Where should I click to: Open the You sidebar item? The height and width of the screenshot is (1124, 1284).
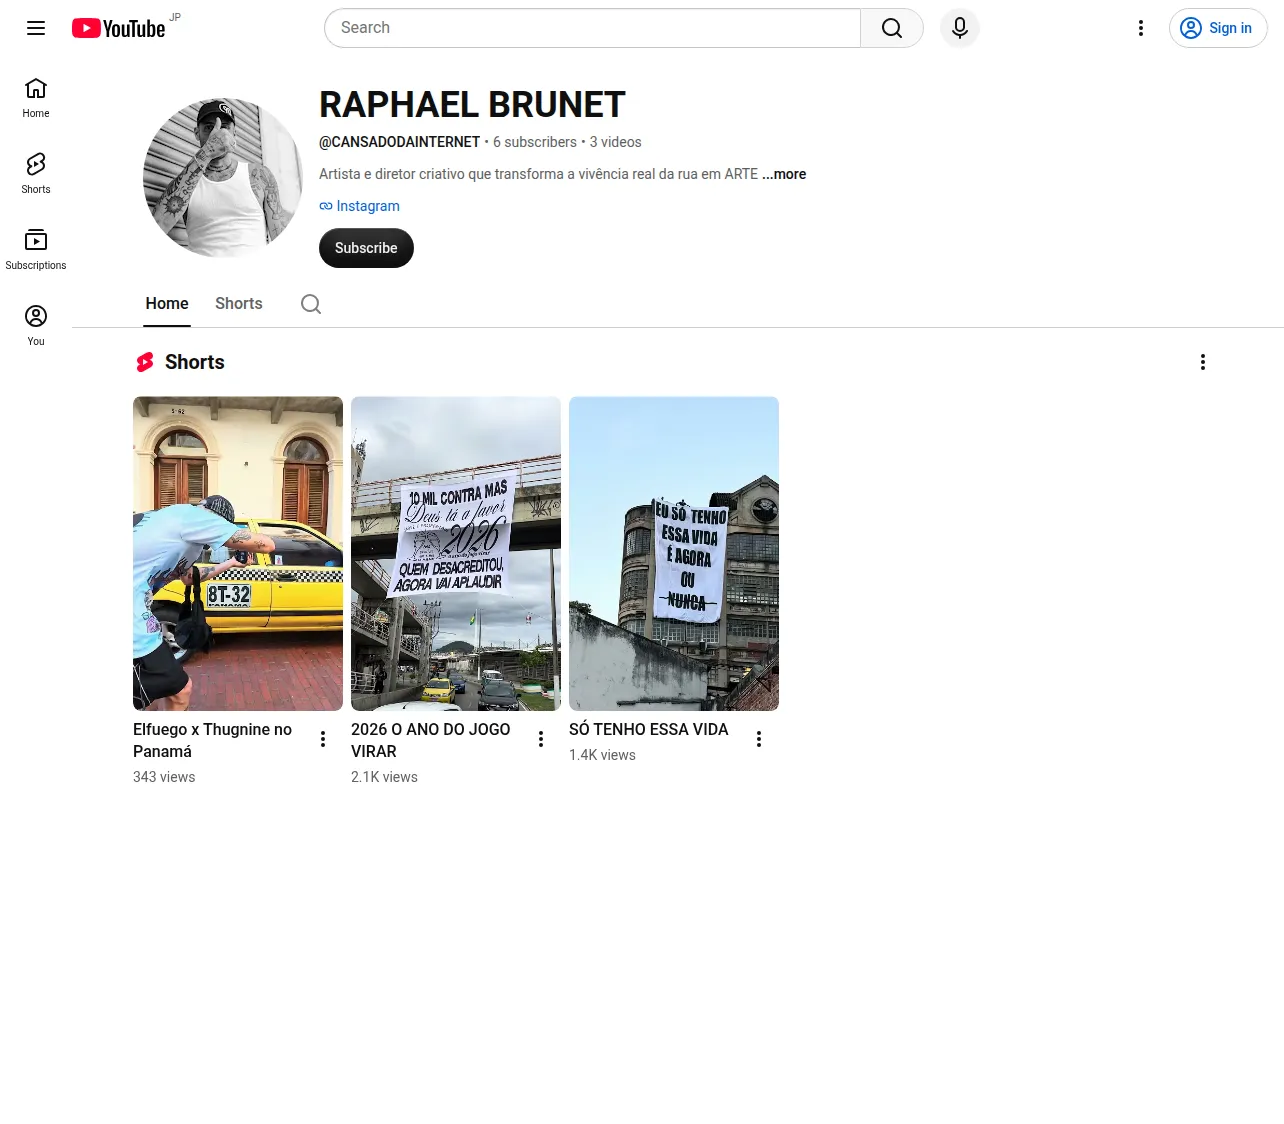pyautogui.click(x=36, y=326)
